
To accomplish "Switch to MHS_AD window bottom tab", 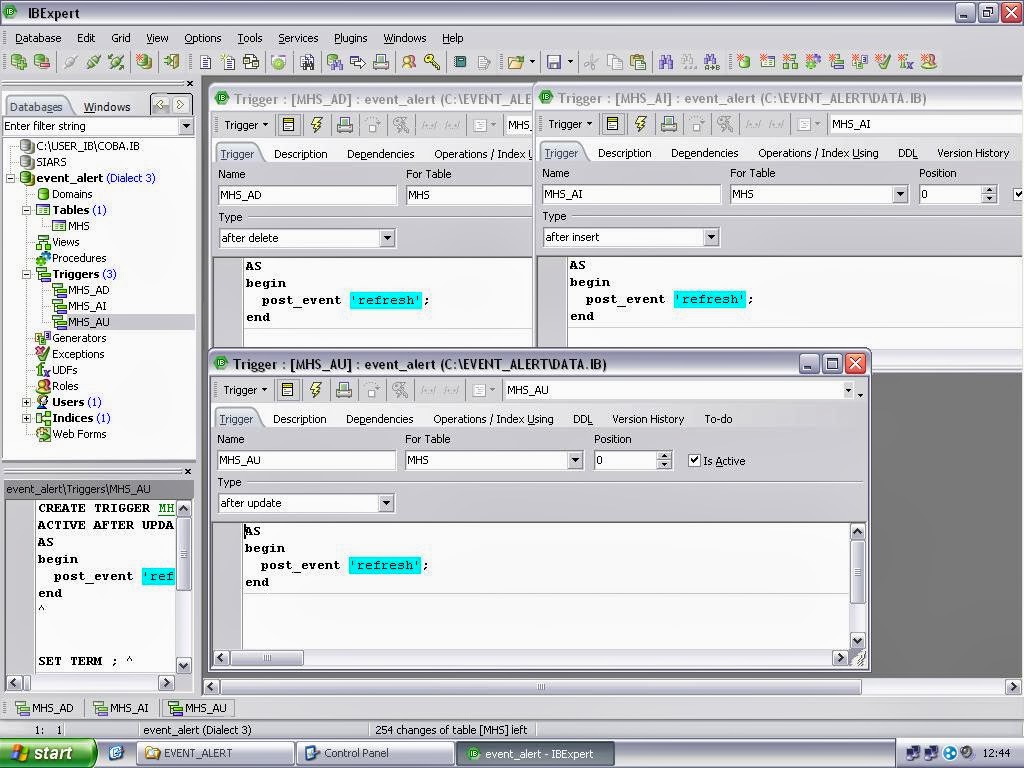I will pyautogui.click(x=45, y=708).
